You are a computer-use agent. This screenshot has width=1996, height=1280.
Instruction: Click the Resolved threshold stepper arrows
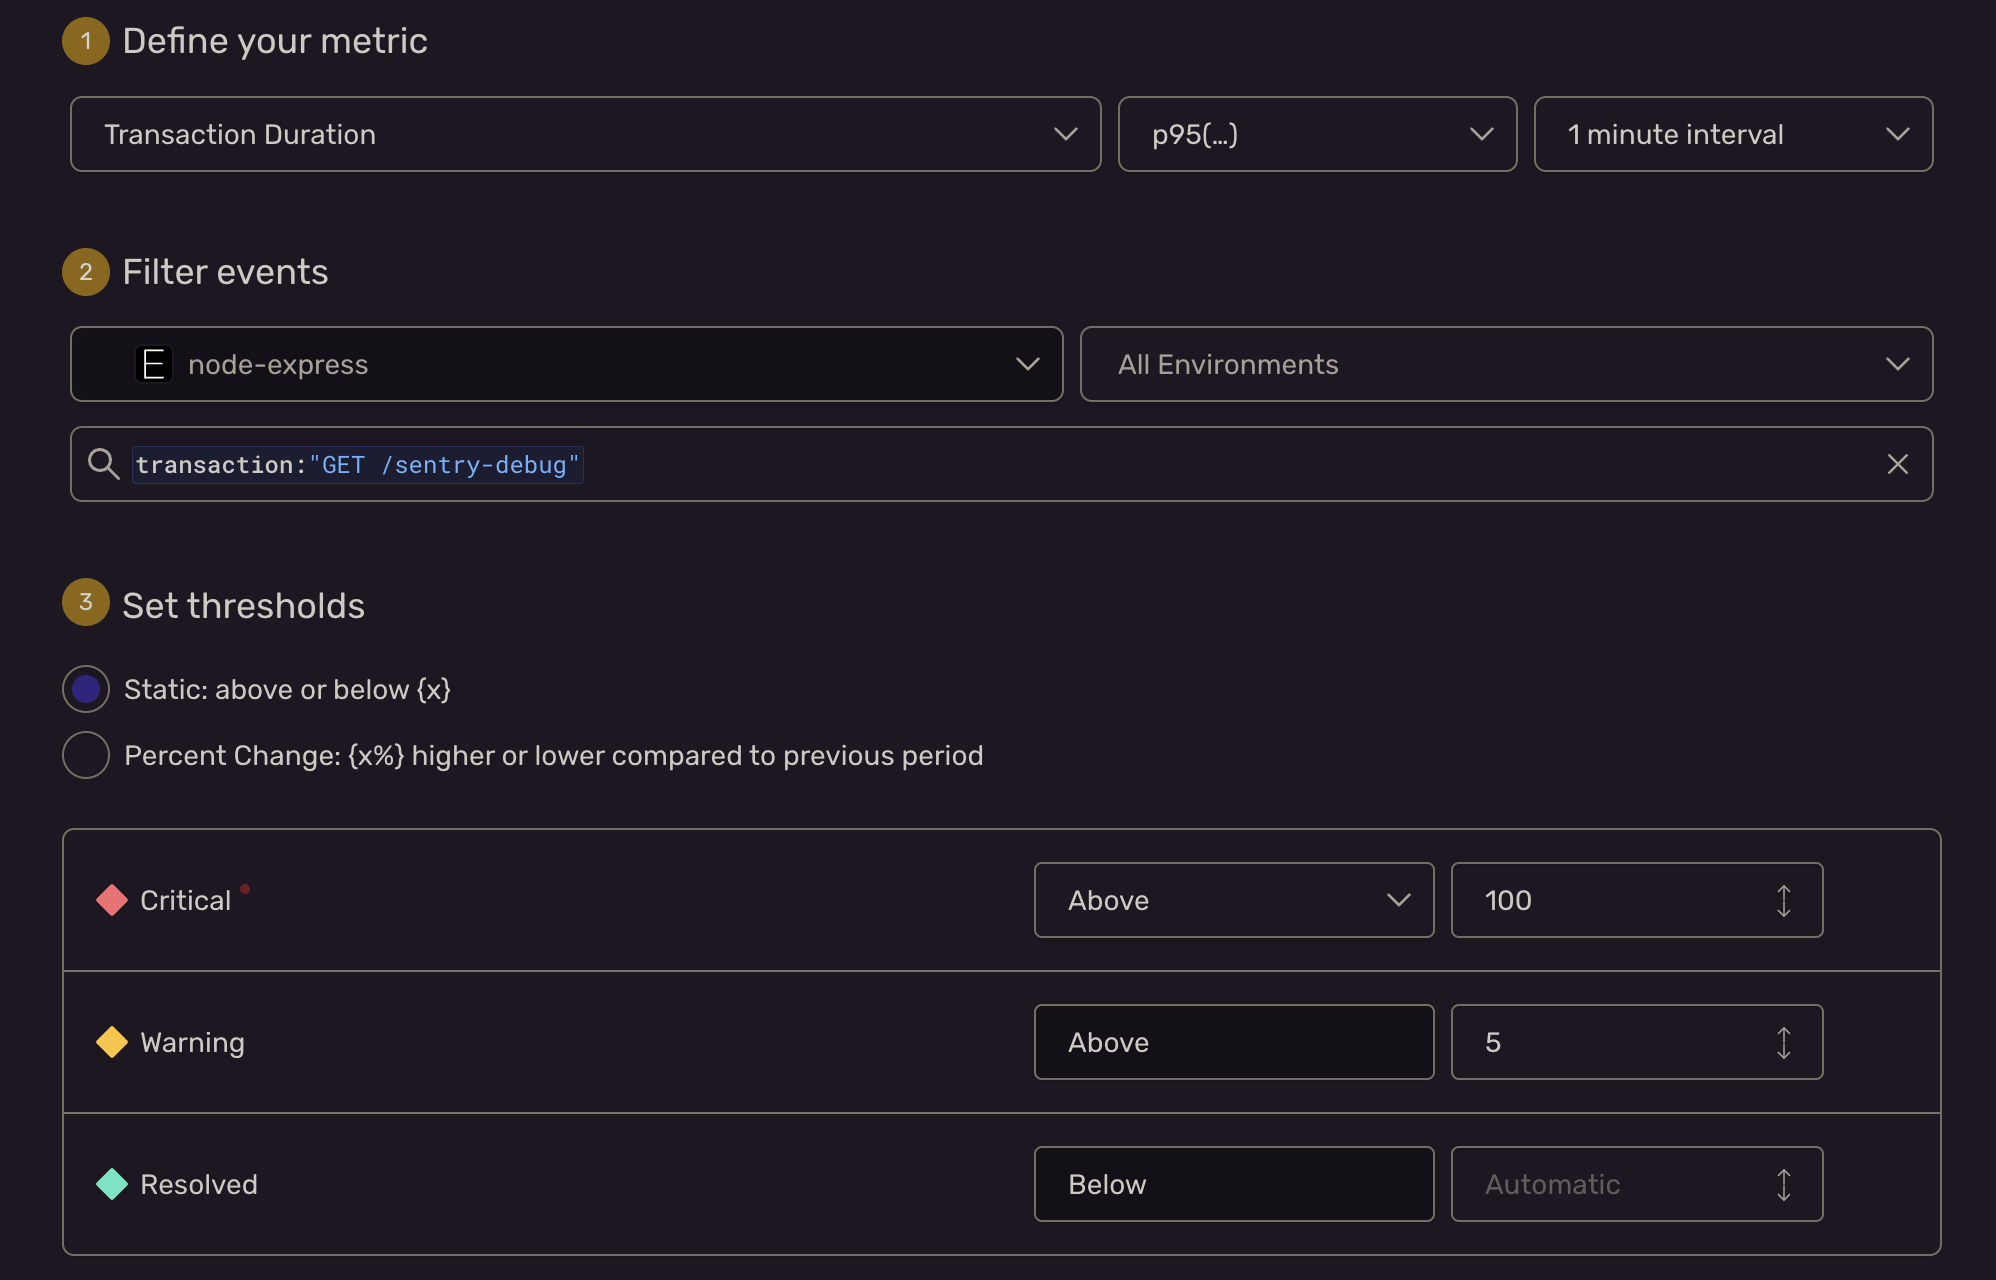pyautogui.click(x=1783, y=1185)
